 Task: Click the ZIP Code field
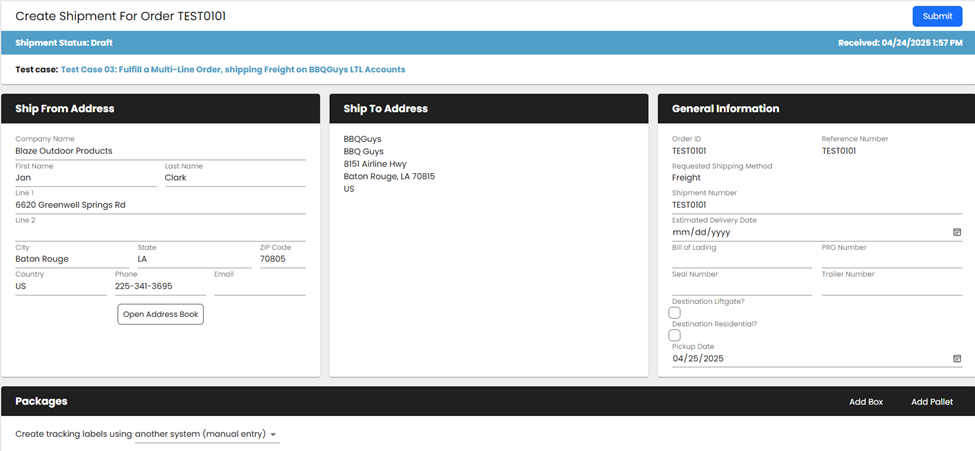tap(282, 259)
